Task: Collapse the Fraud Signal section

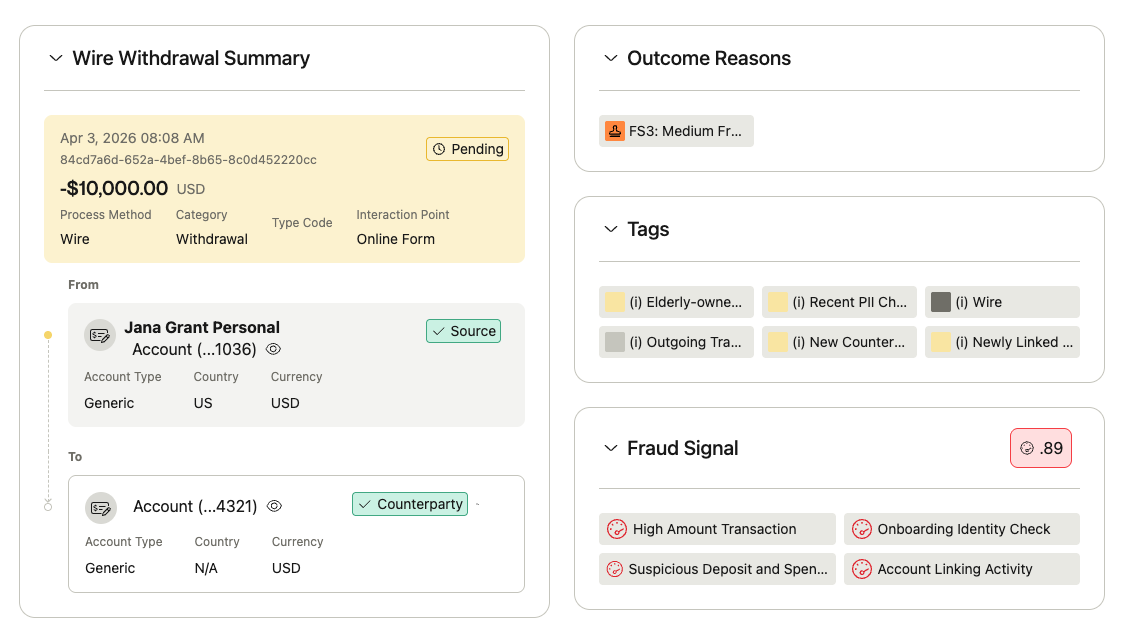Action: [611, 448]
